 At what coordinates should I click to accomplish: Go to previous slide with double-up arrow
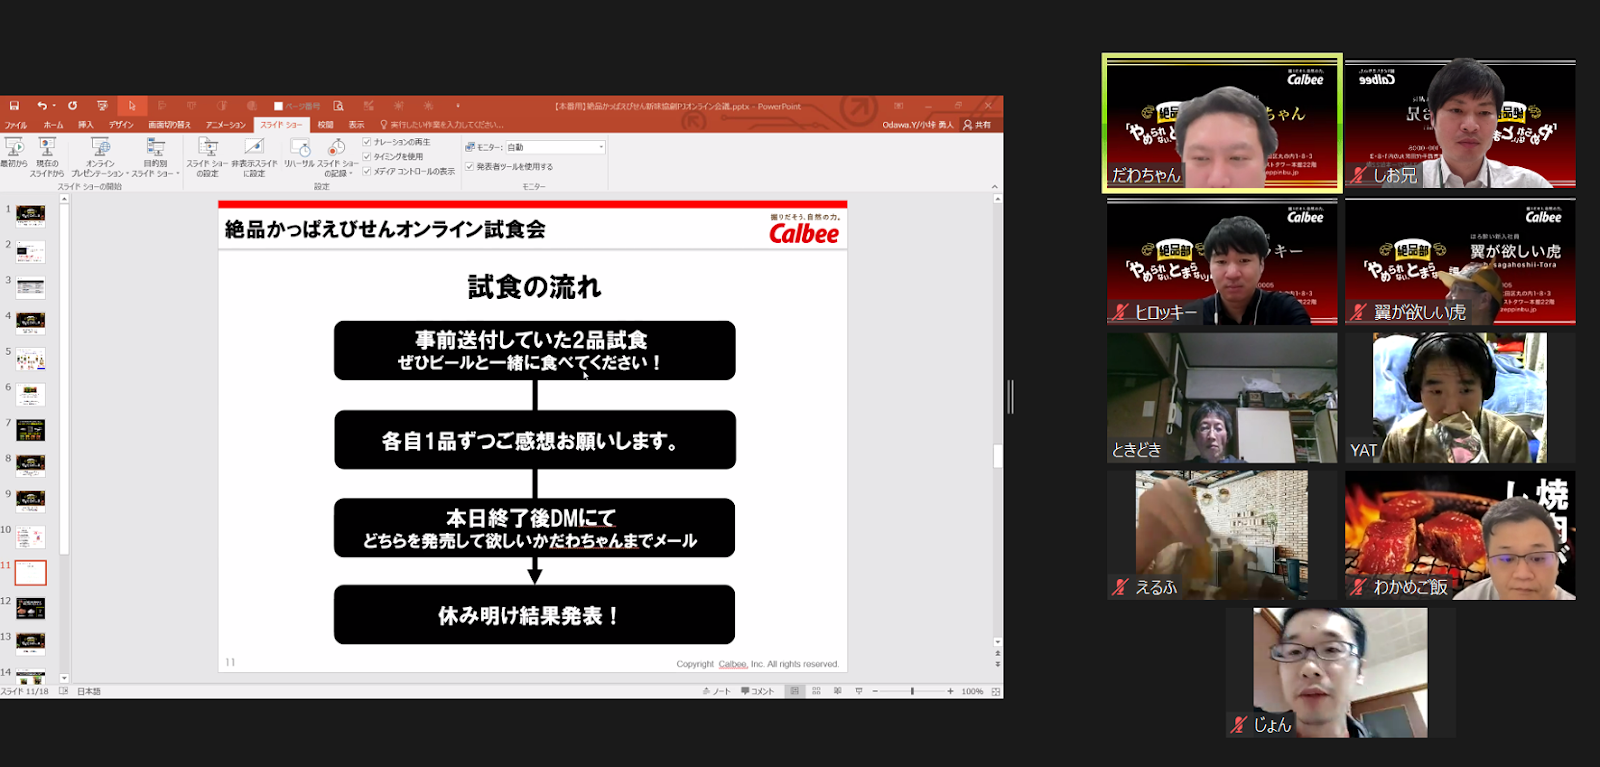(x=997, y=654)
